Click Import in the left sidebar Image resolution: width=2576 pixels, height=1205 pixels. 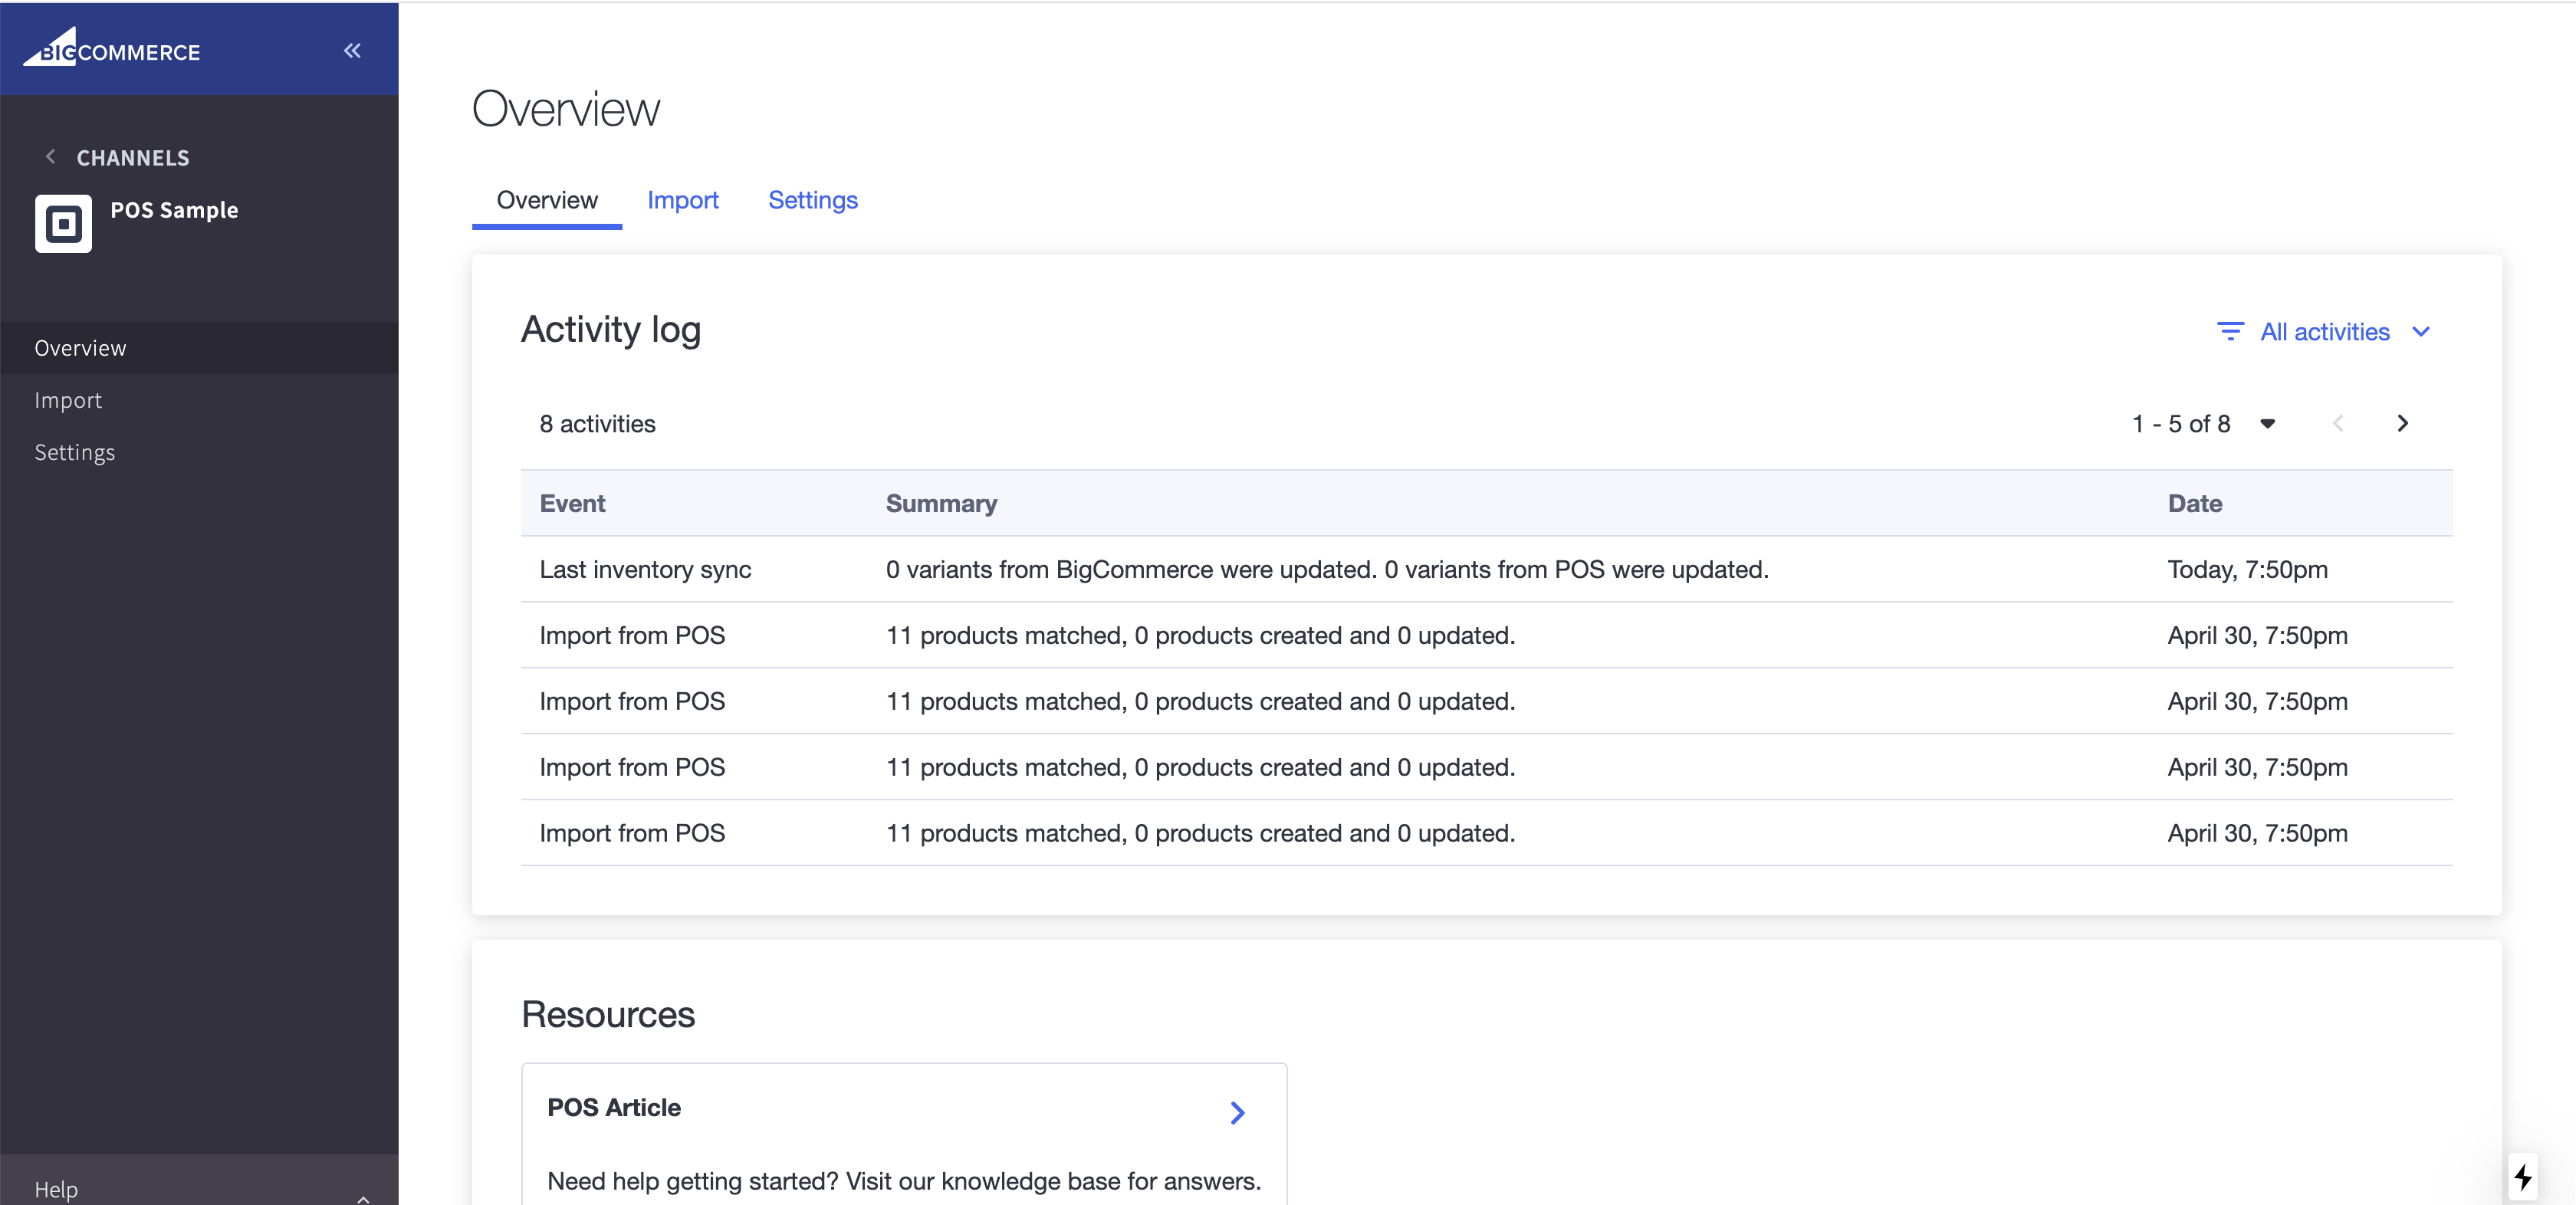(67, 399)
